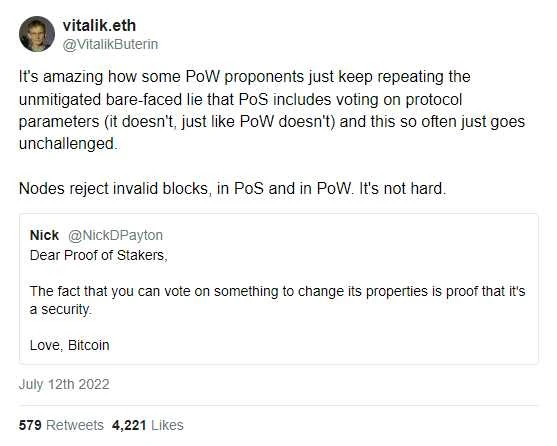The height and width of the screenshot is (446, 557).
Task: Click the quoted text about voting being a security
Action: click(278, 300)
